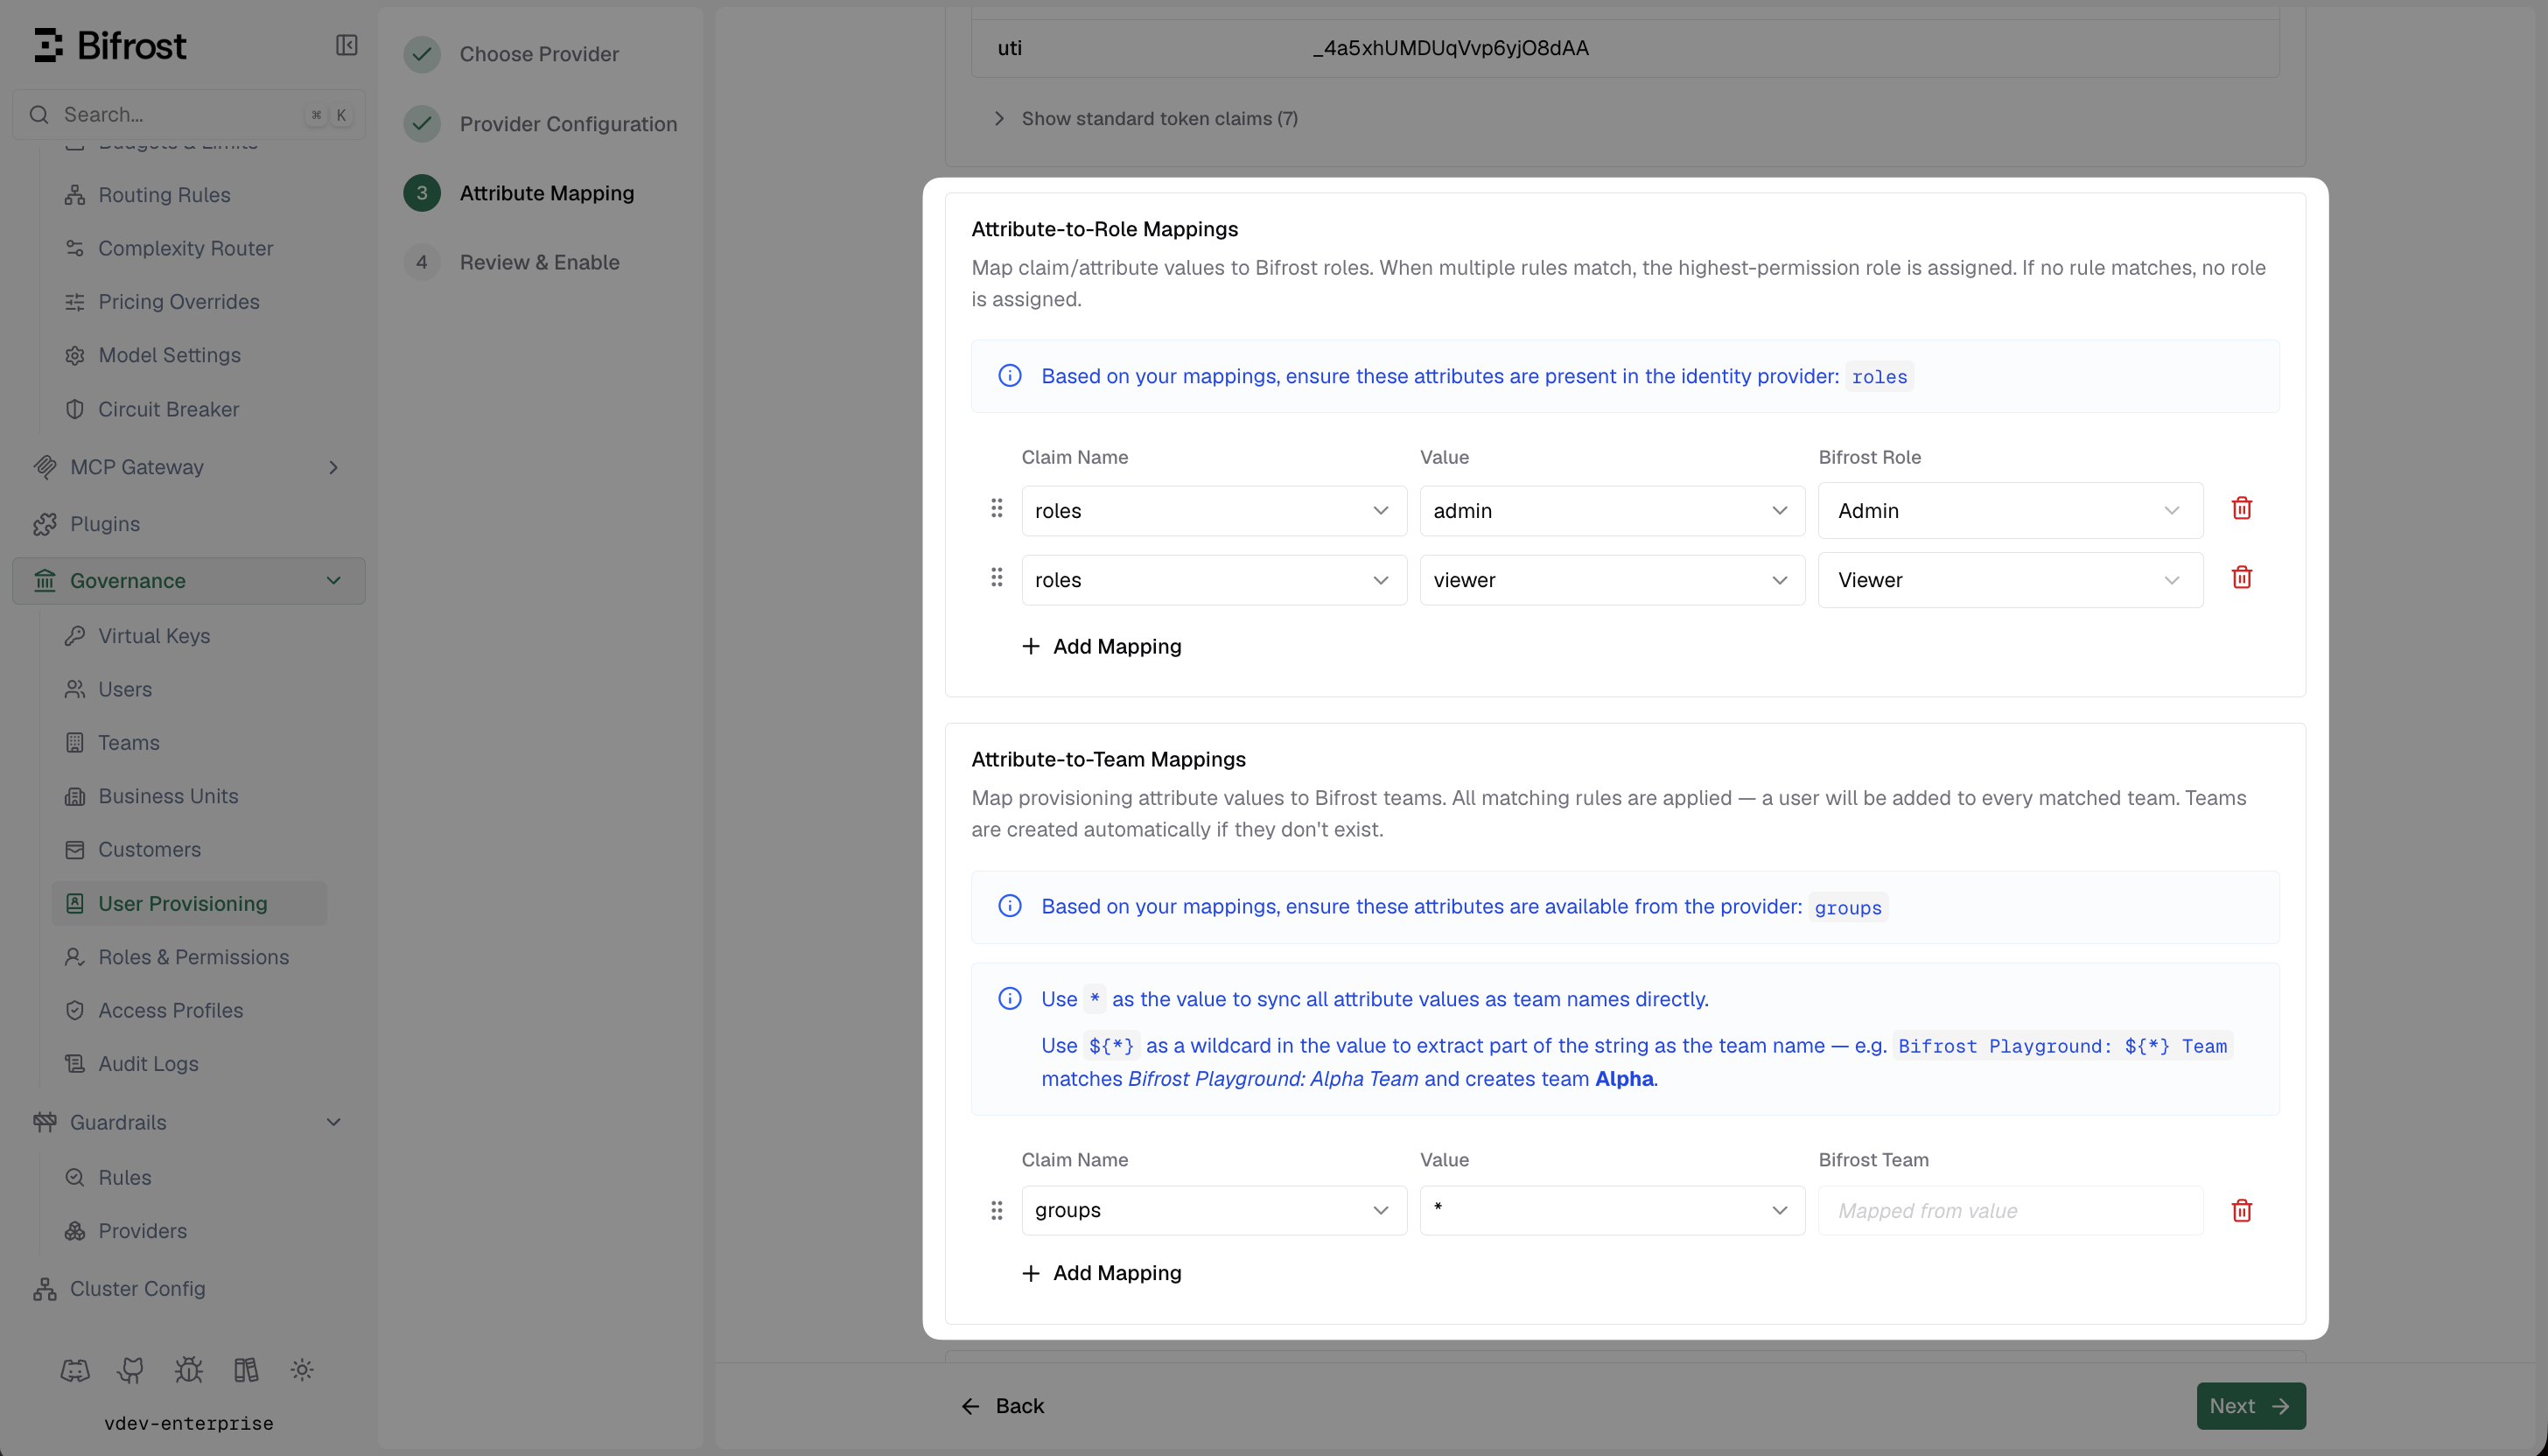Go Back to previous step
2548x1456 pixels.
coord(1003,1406)
